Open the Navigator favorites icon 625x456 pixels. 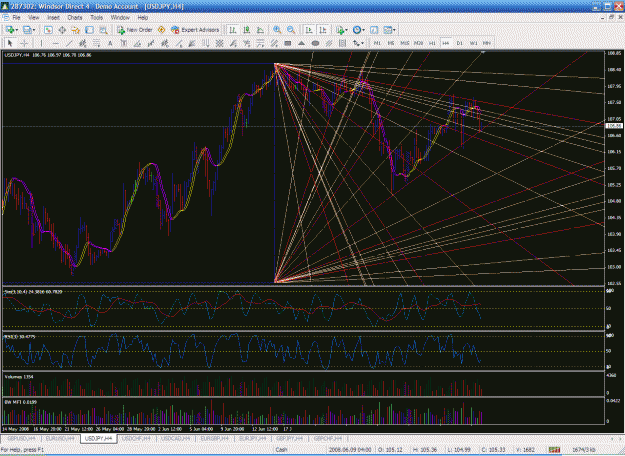pos(75,30)
